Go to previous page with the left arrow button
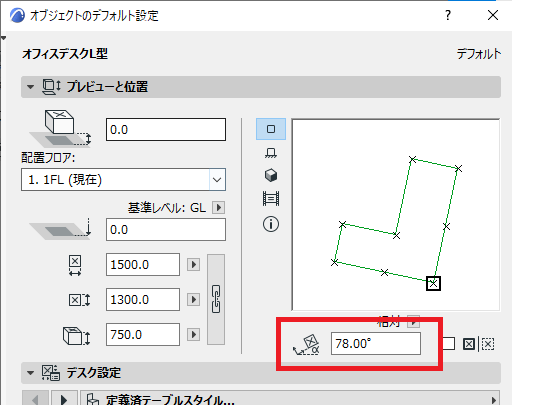Screen dimensions: 535x405 point(35,399)
